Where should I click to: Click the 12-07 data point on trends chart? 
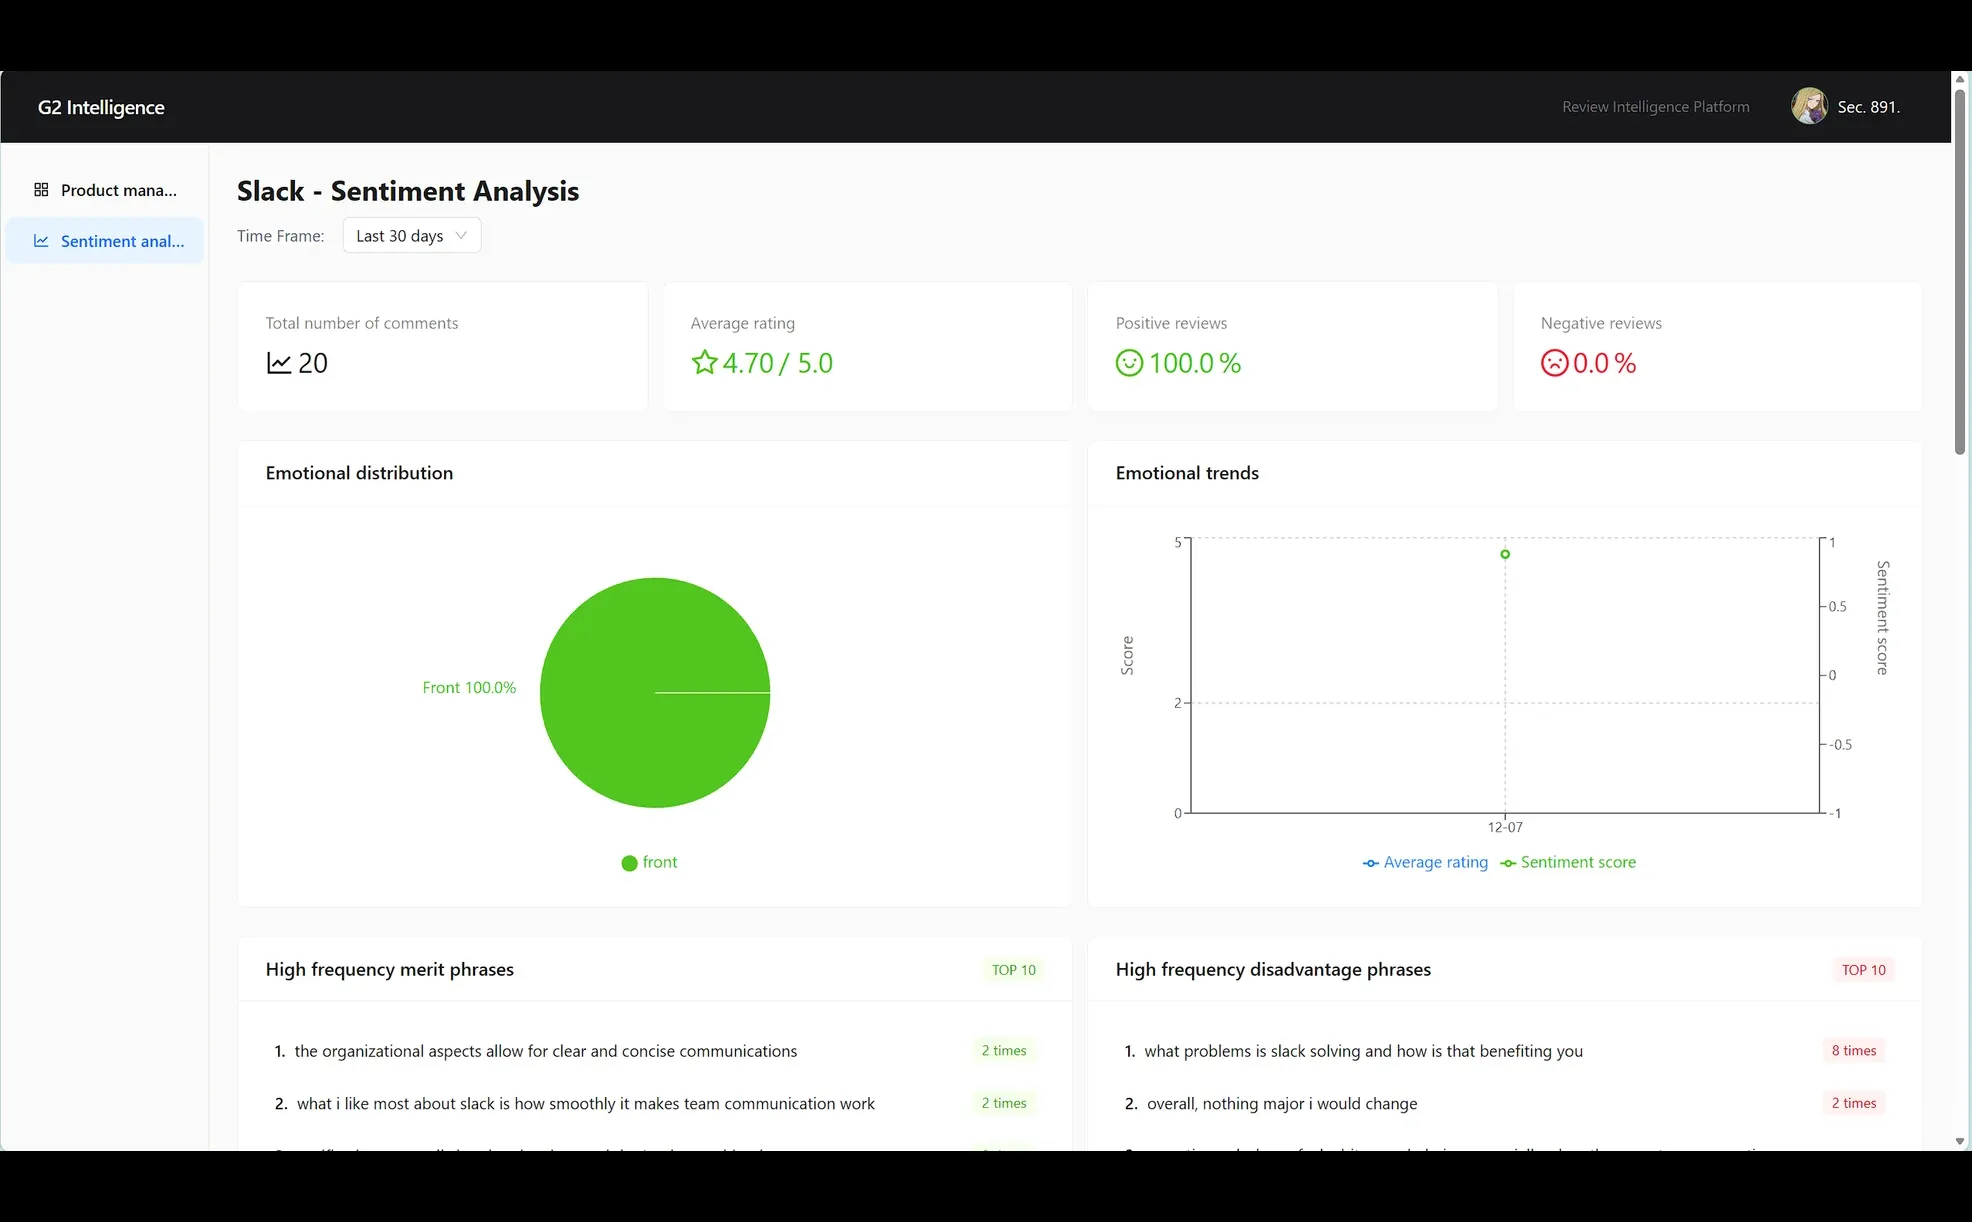(x=1505, y=554)
